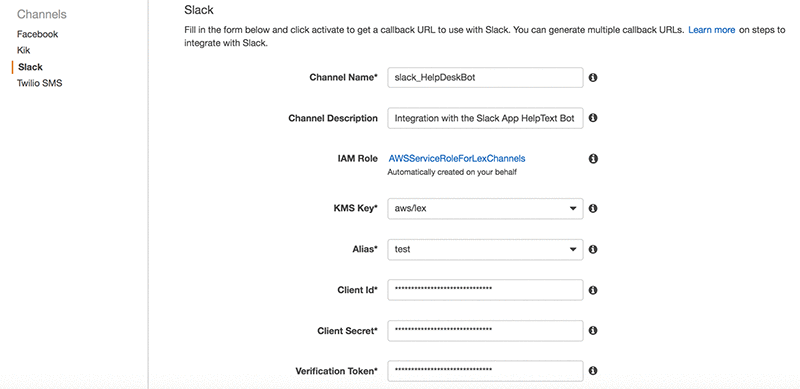Screen dimensions: 800x389
Task: Open the Alias dropdown showing test
Action: [485, 250]
